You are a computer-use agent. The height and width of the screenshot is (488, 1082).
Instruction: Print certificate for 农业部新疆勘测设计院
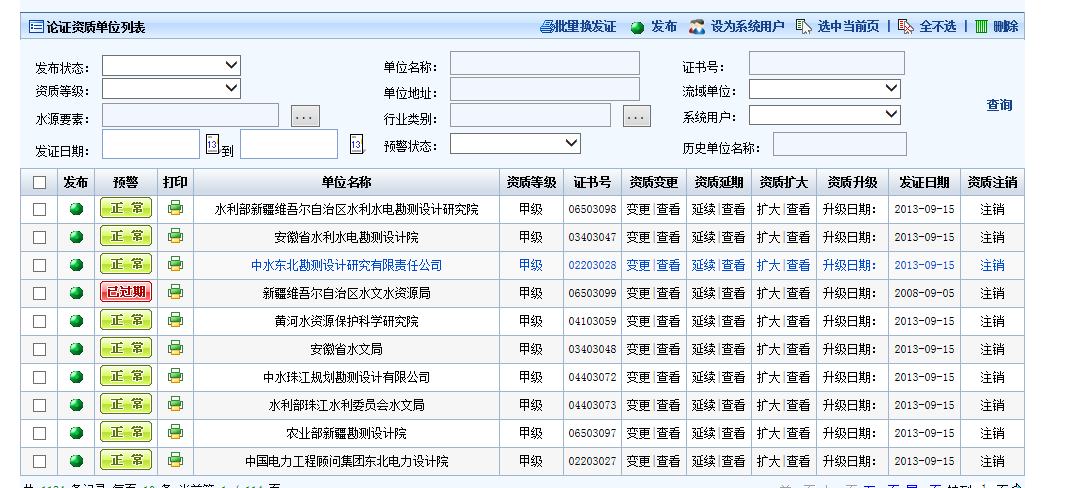pyautogui.click(x=175, y=432)
